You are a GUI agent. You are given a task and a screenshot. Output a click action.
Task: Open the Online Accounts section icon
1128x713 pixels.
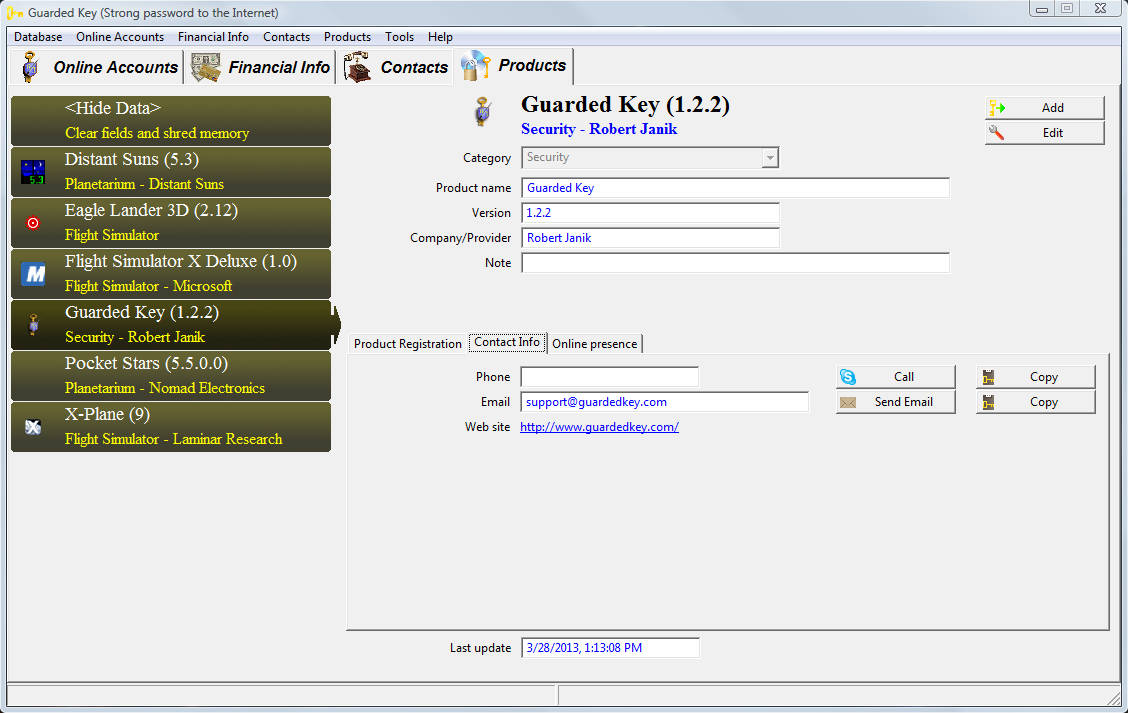(x=30, y=67)
